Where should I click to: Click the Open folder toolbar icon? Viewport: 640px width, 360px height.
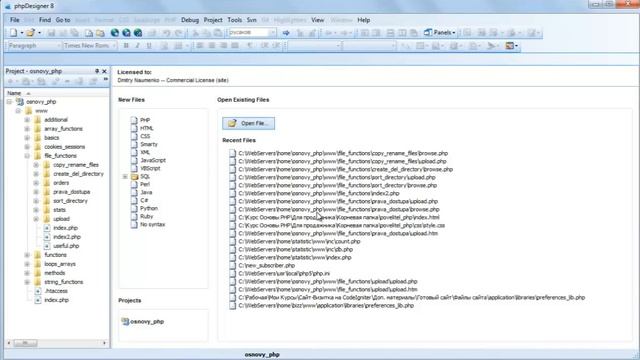click(x=30, y=33)
